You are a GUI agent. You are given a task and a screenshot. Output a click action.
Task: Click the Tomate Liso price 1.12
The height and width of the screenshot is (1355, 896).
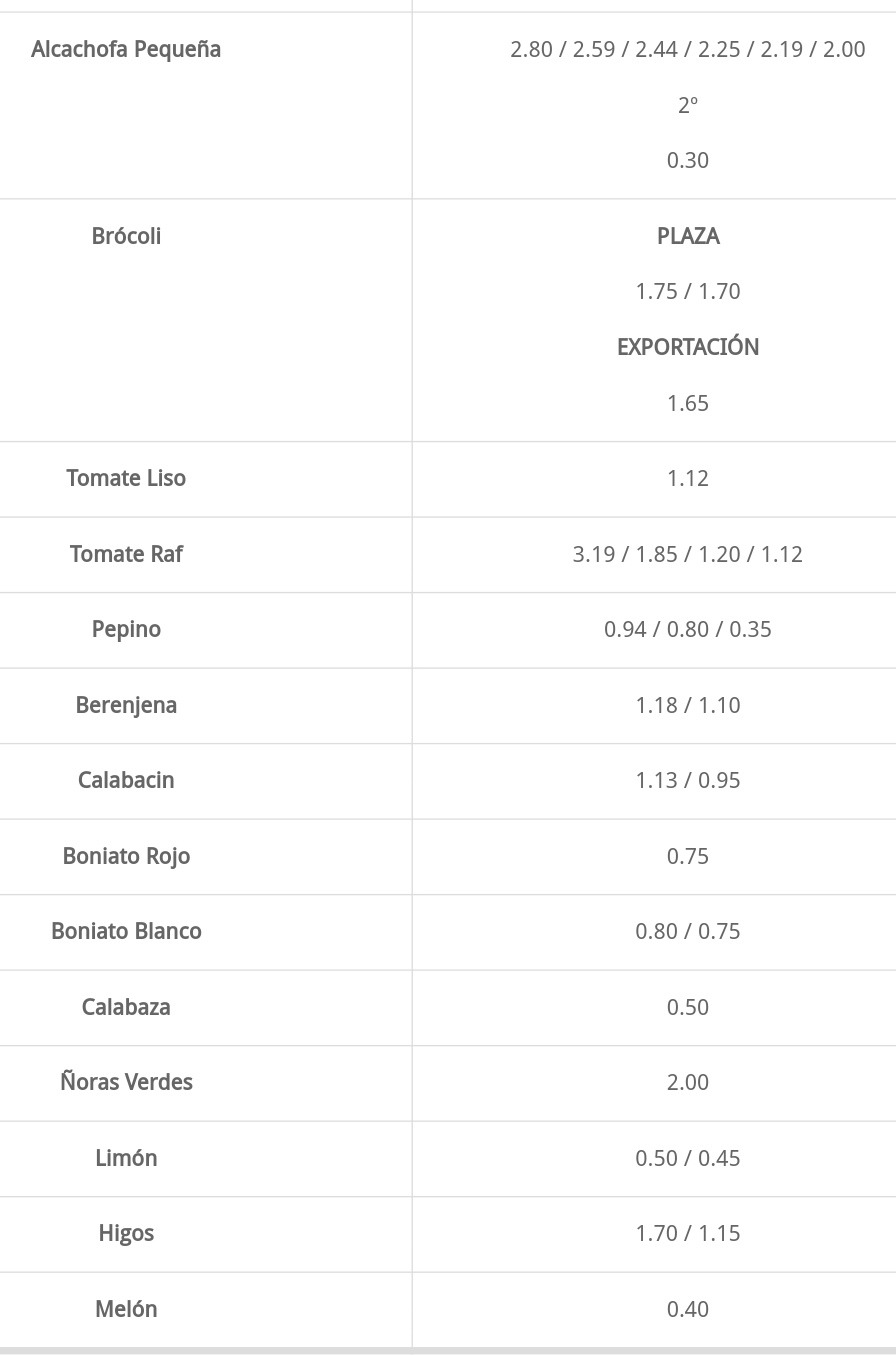click(x=688, y=478)
